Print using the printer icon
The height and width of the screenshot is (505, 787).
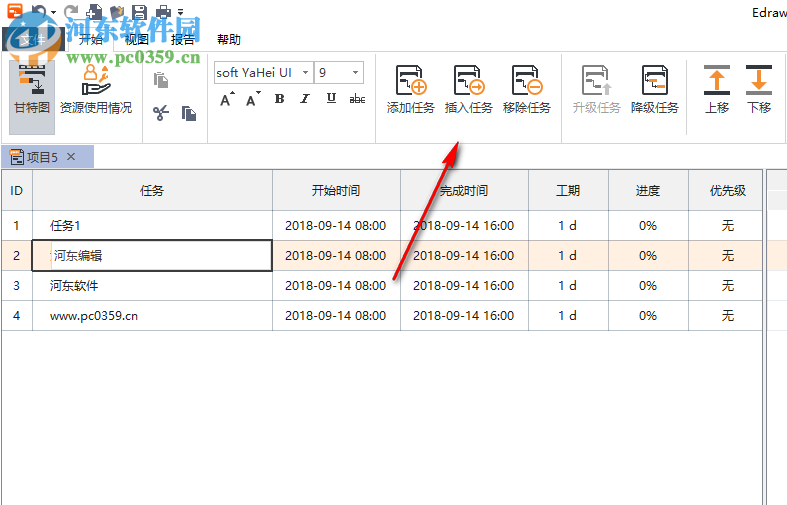pyautogui.click(x=163, y=12)
